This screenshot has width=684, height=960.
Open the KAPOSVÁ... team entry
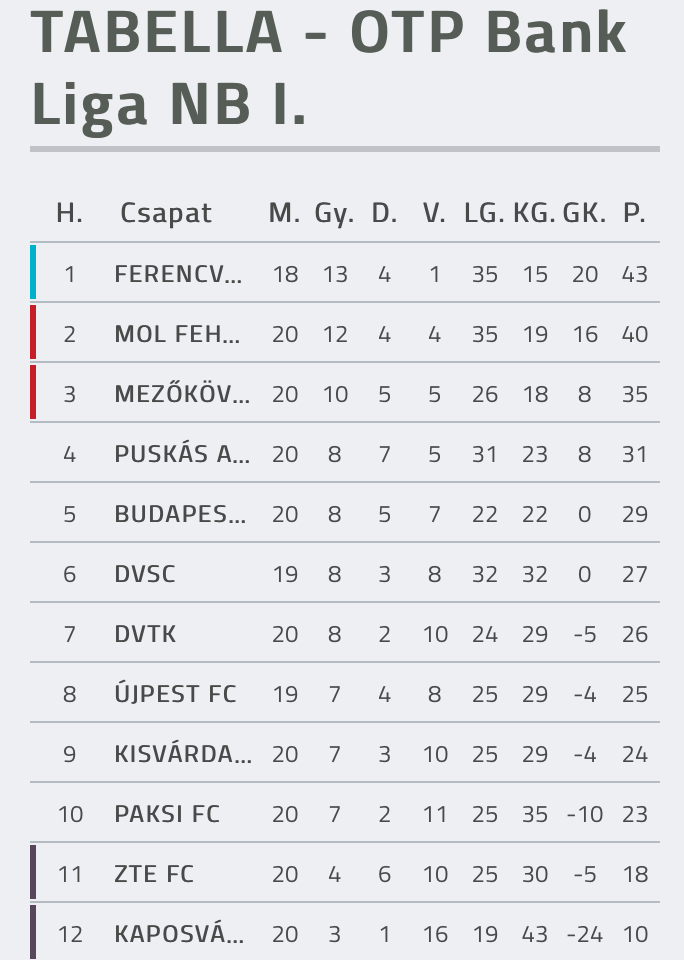179,934
